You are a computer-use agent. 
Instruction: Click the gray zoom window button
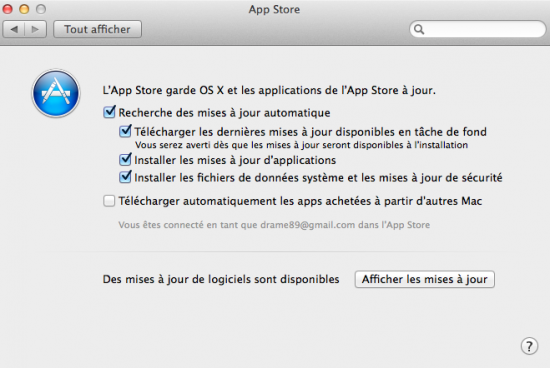pyautogui.click(x=41, y=9)
